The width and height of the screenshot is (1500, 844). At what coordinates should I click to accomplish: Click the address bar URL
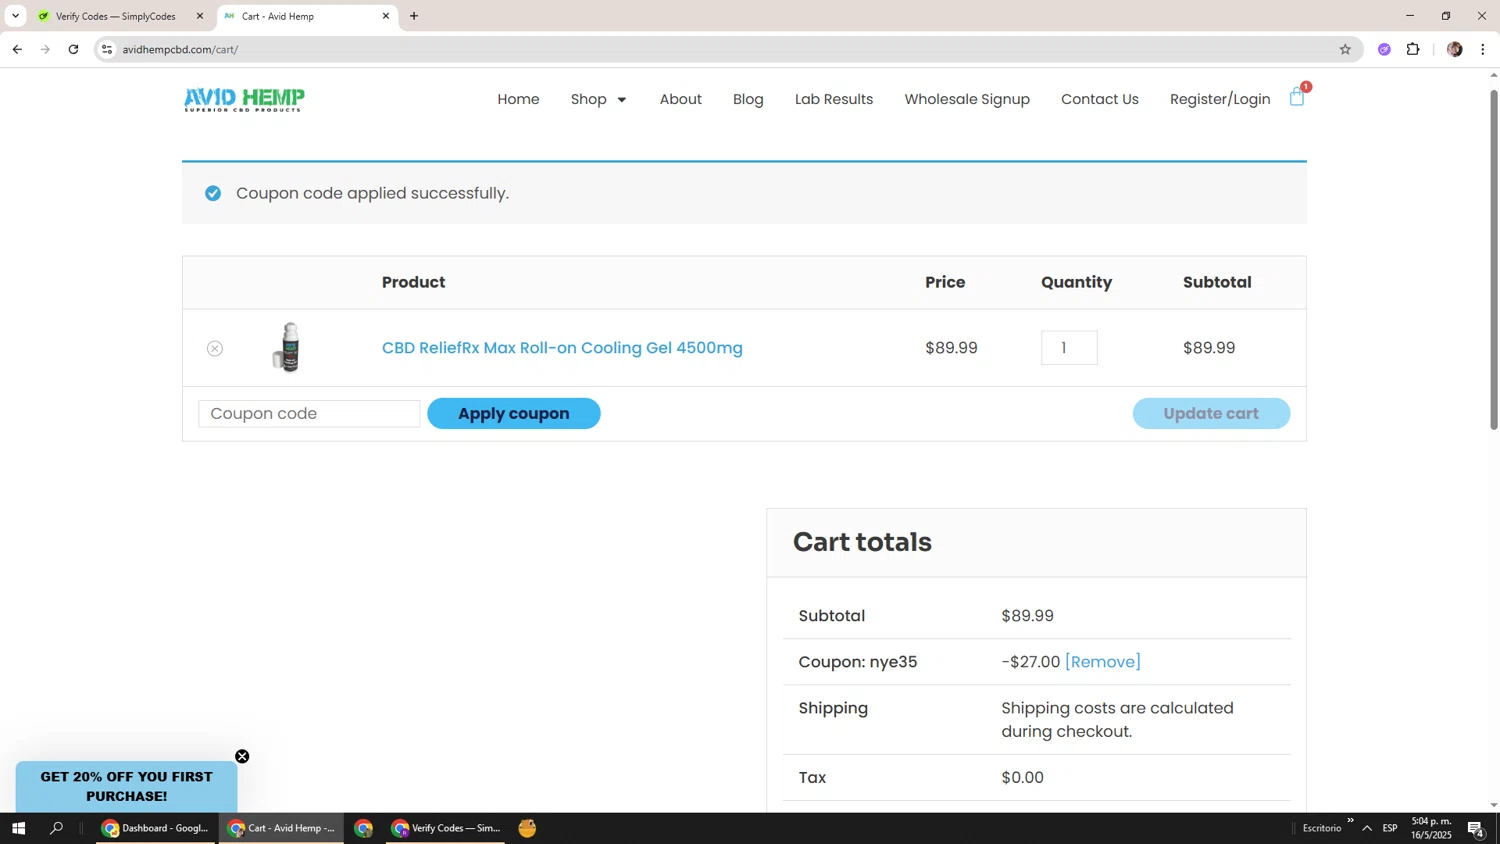(x=180, y=49)
